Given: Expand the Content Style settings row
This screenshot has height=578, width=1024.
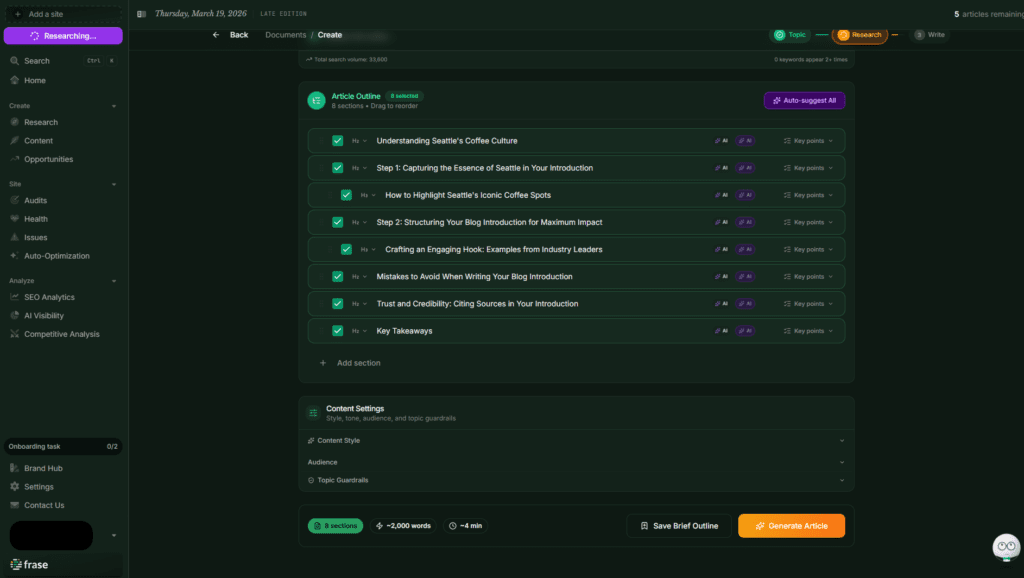Looking at the screenshot, I should [575, 441].
